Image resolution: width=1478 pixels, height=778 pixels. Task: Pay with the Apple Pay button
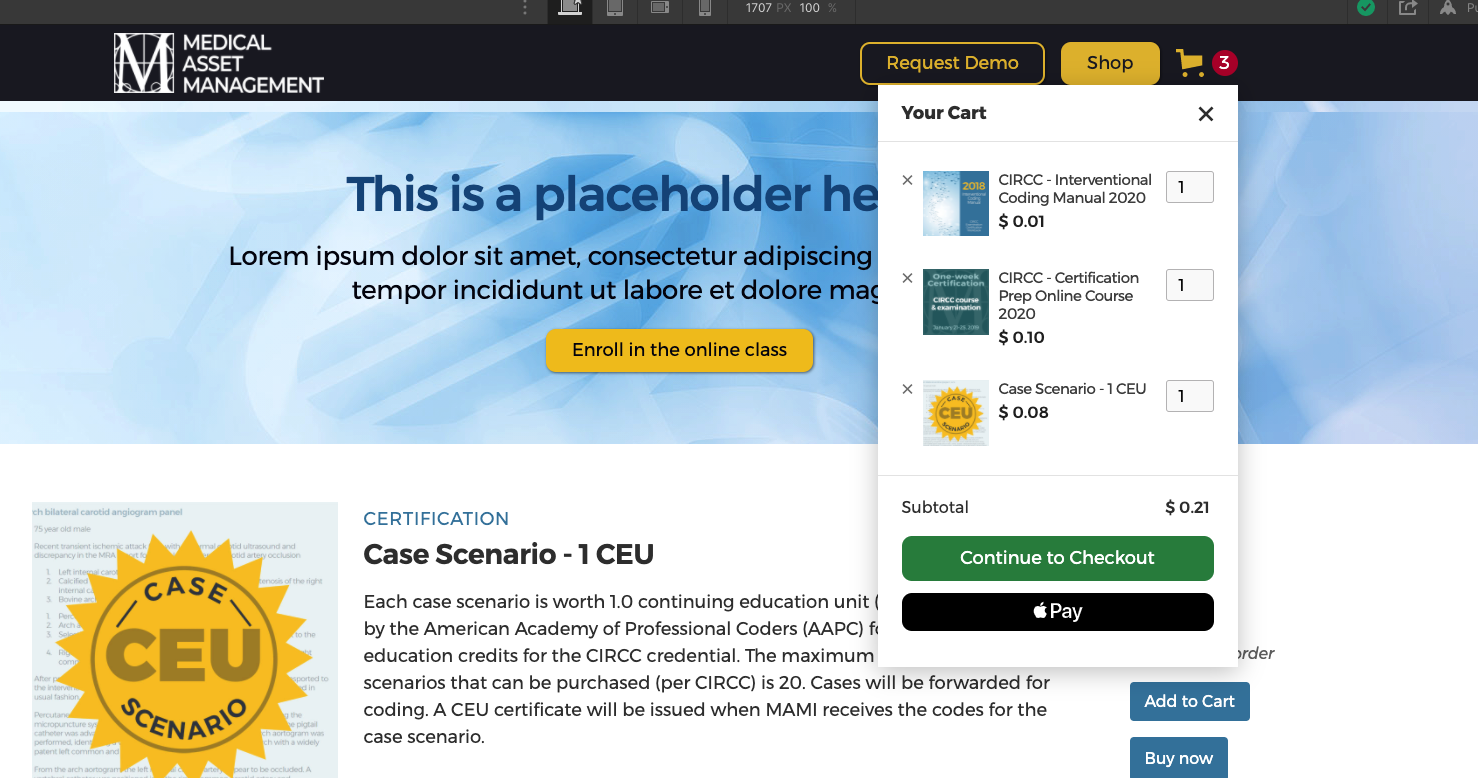(1058, 612)
